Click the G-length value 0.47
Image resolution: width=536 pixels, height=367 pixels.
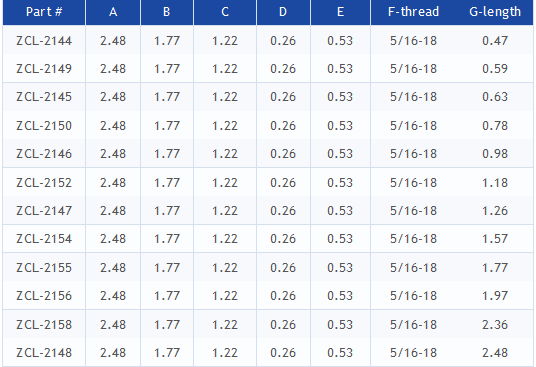495,41
